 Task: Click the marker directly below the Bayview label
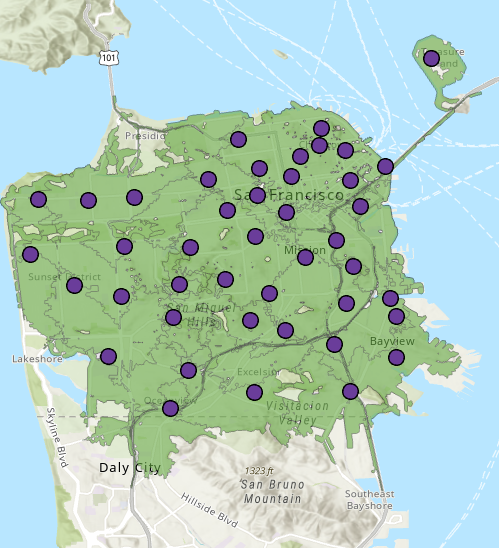click(x=396, y=358)
